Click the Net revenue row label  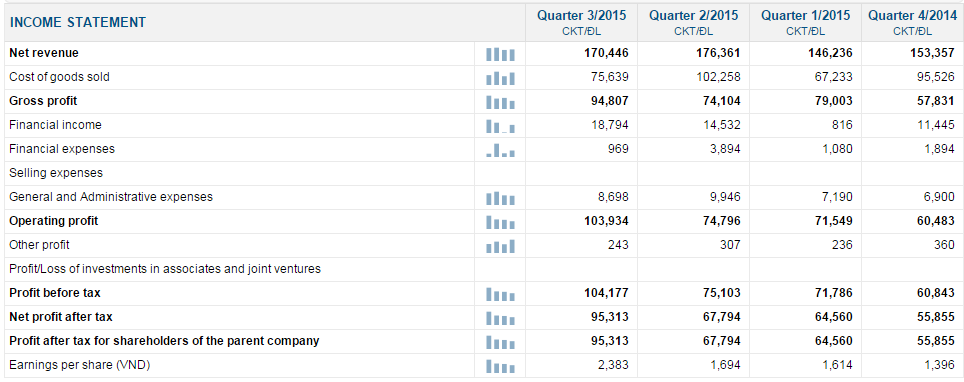click(44, 53)
